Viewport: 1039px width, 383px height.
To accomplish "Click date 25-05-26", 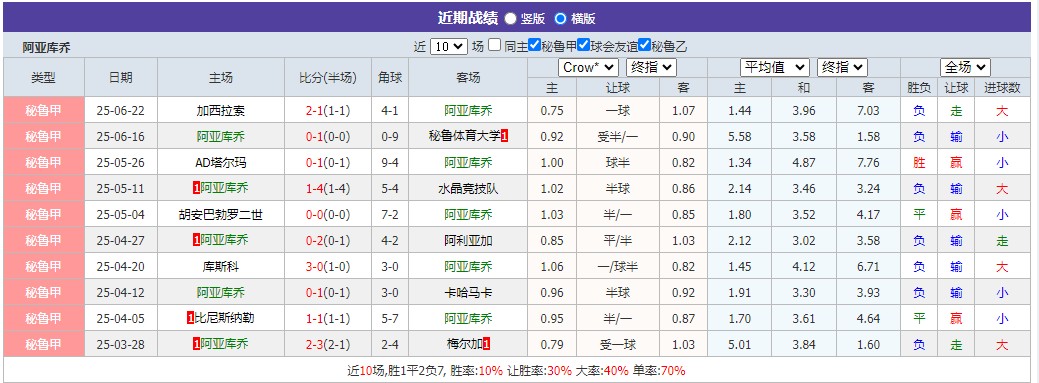I will click(121, 162).
